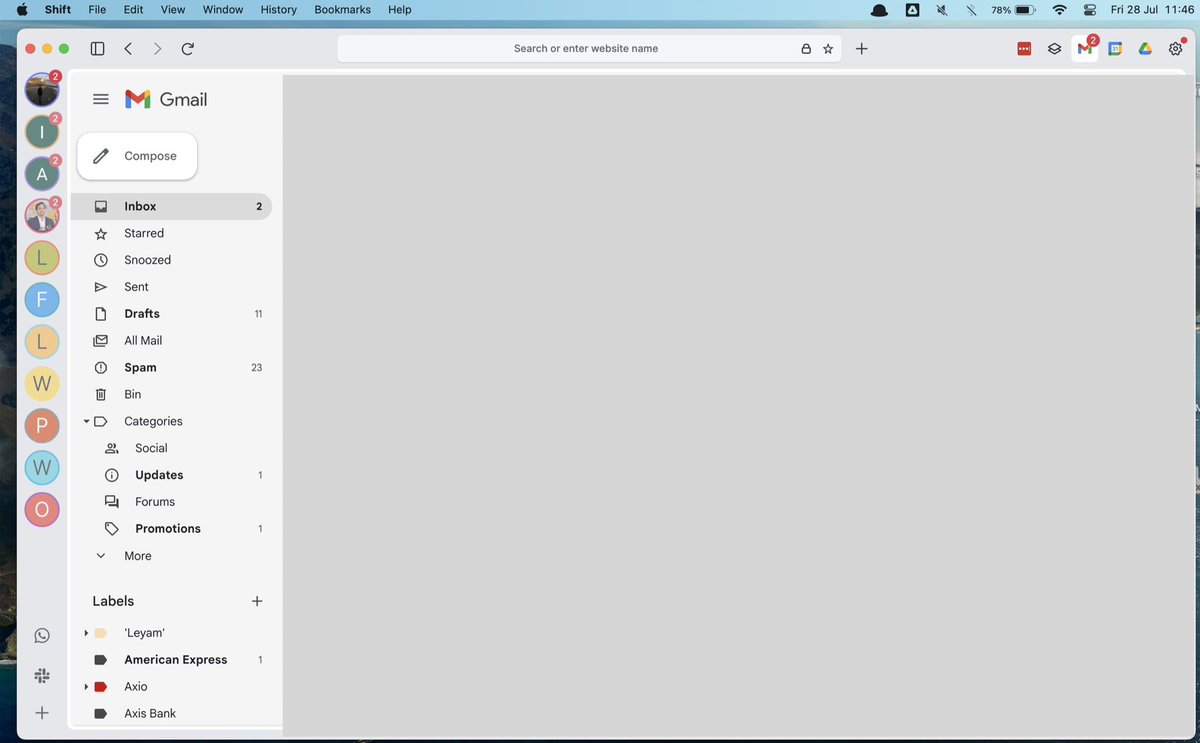Toggle the Shift sidebar panel icon
This screenshot has height=743, width=1200.
(x=97, y=48)
